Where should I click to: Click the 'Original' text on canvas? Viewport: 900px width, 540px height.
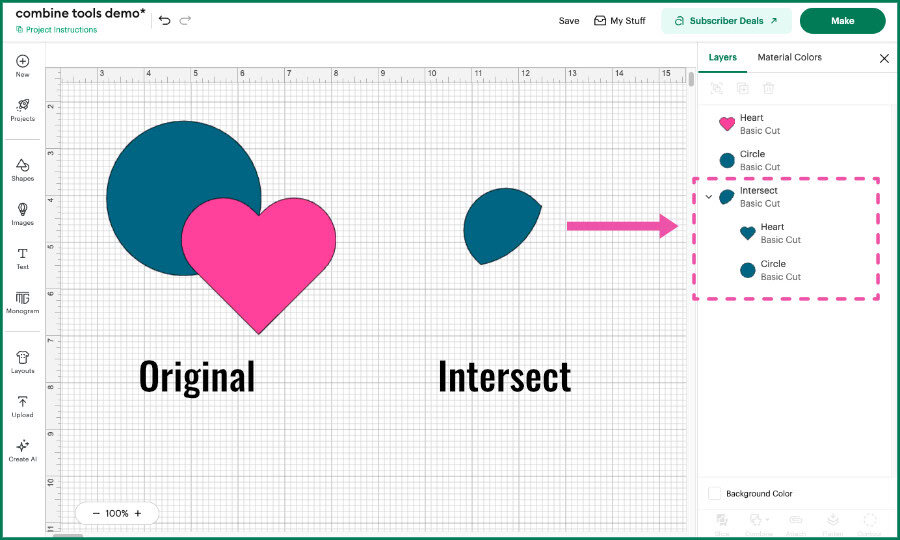coord(197,377)
